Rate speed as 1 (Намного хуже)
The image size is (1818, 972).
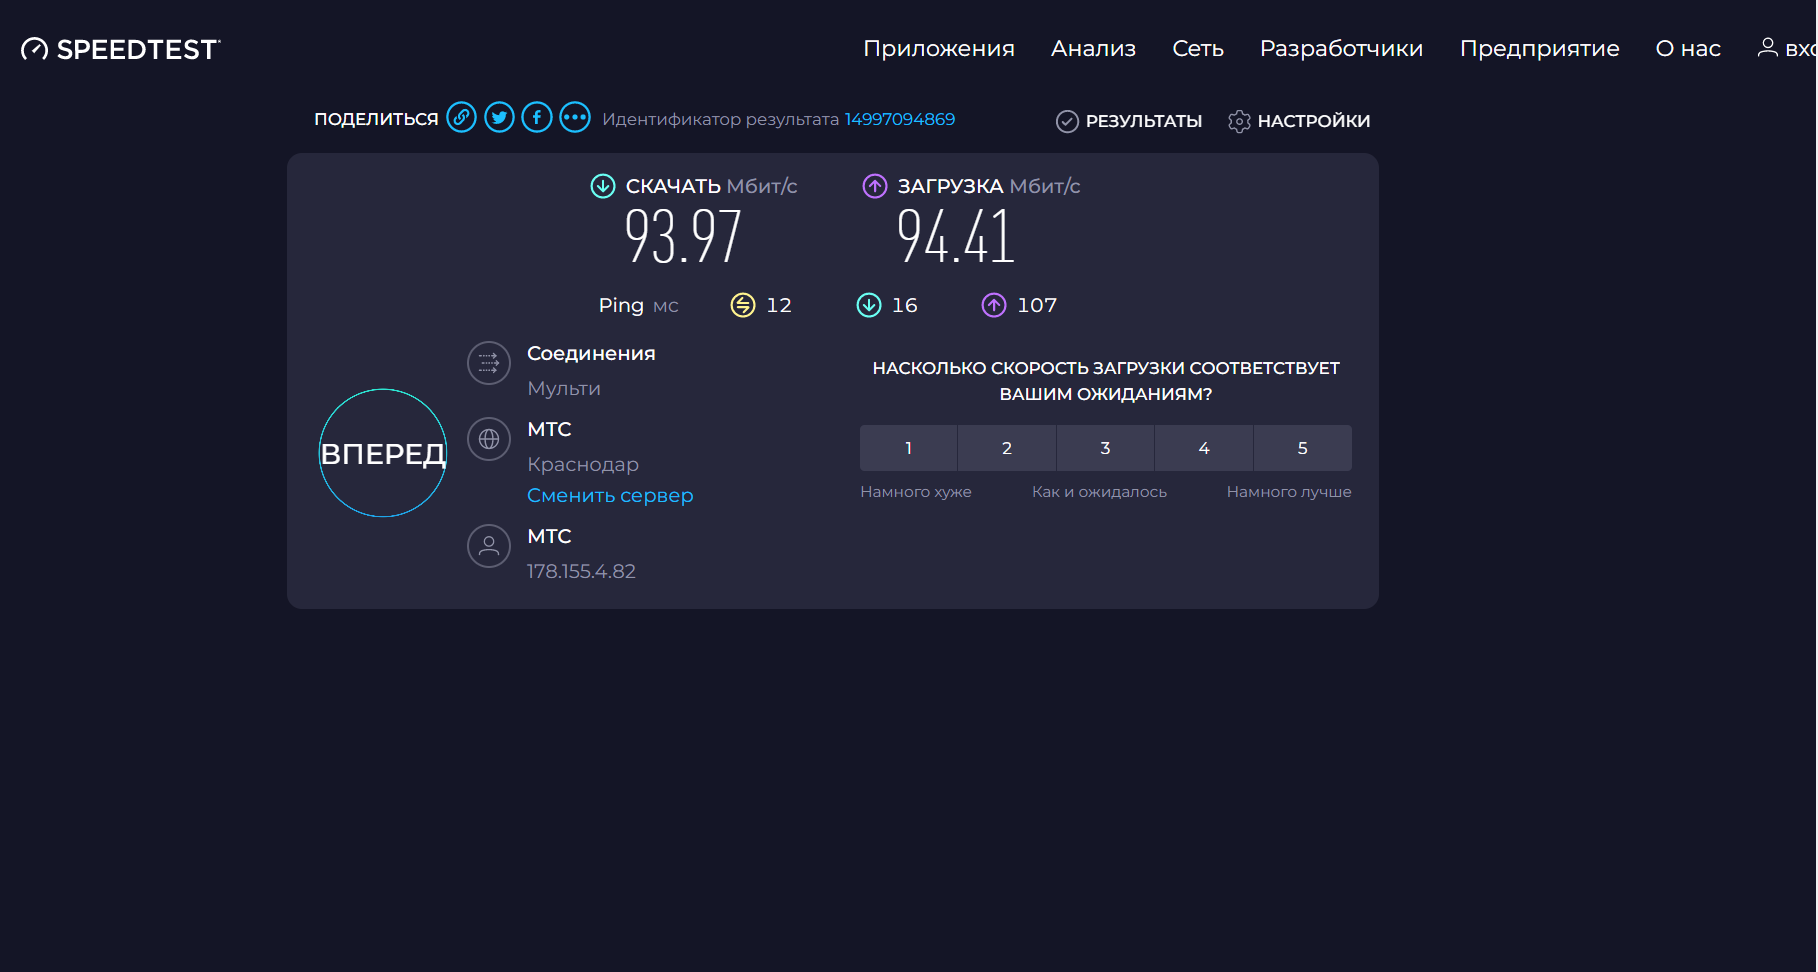tap(908, 448)
